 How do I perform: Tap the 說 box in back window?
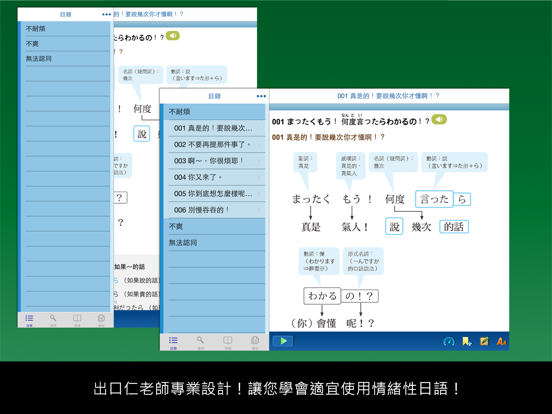(142, 134)
